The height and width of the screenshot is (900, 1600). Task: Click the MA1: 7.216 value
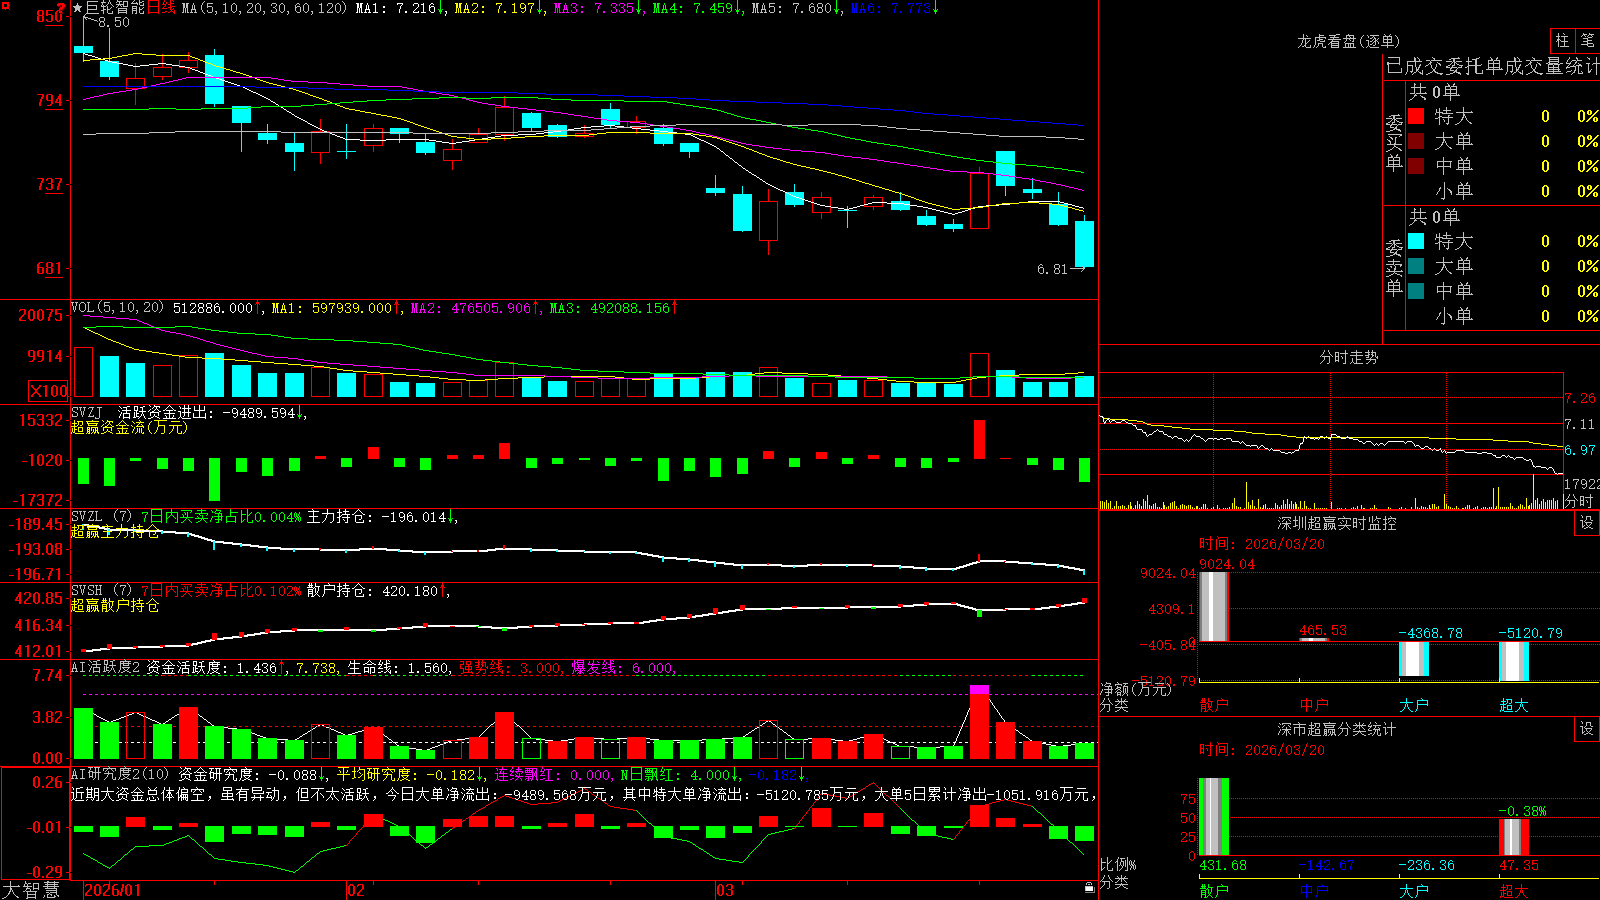400,8
